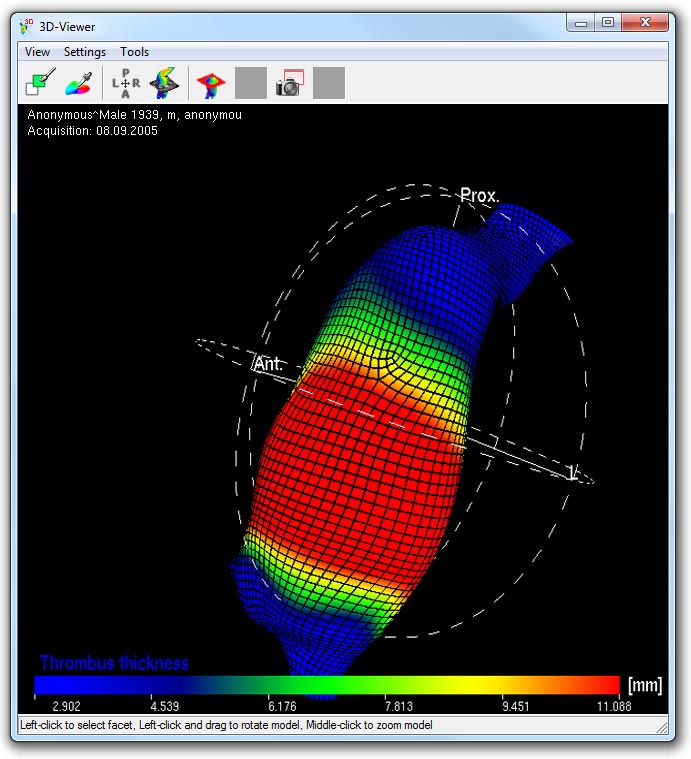Select the L-P-R-A orientation icon

125,84
